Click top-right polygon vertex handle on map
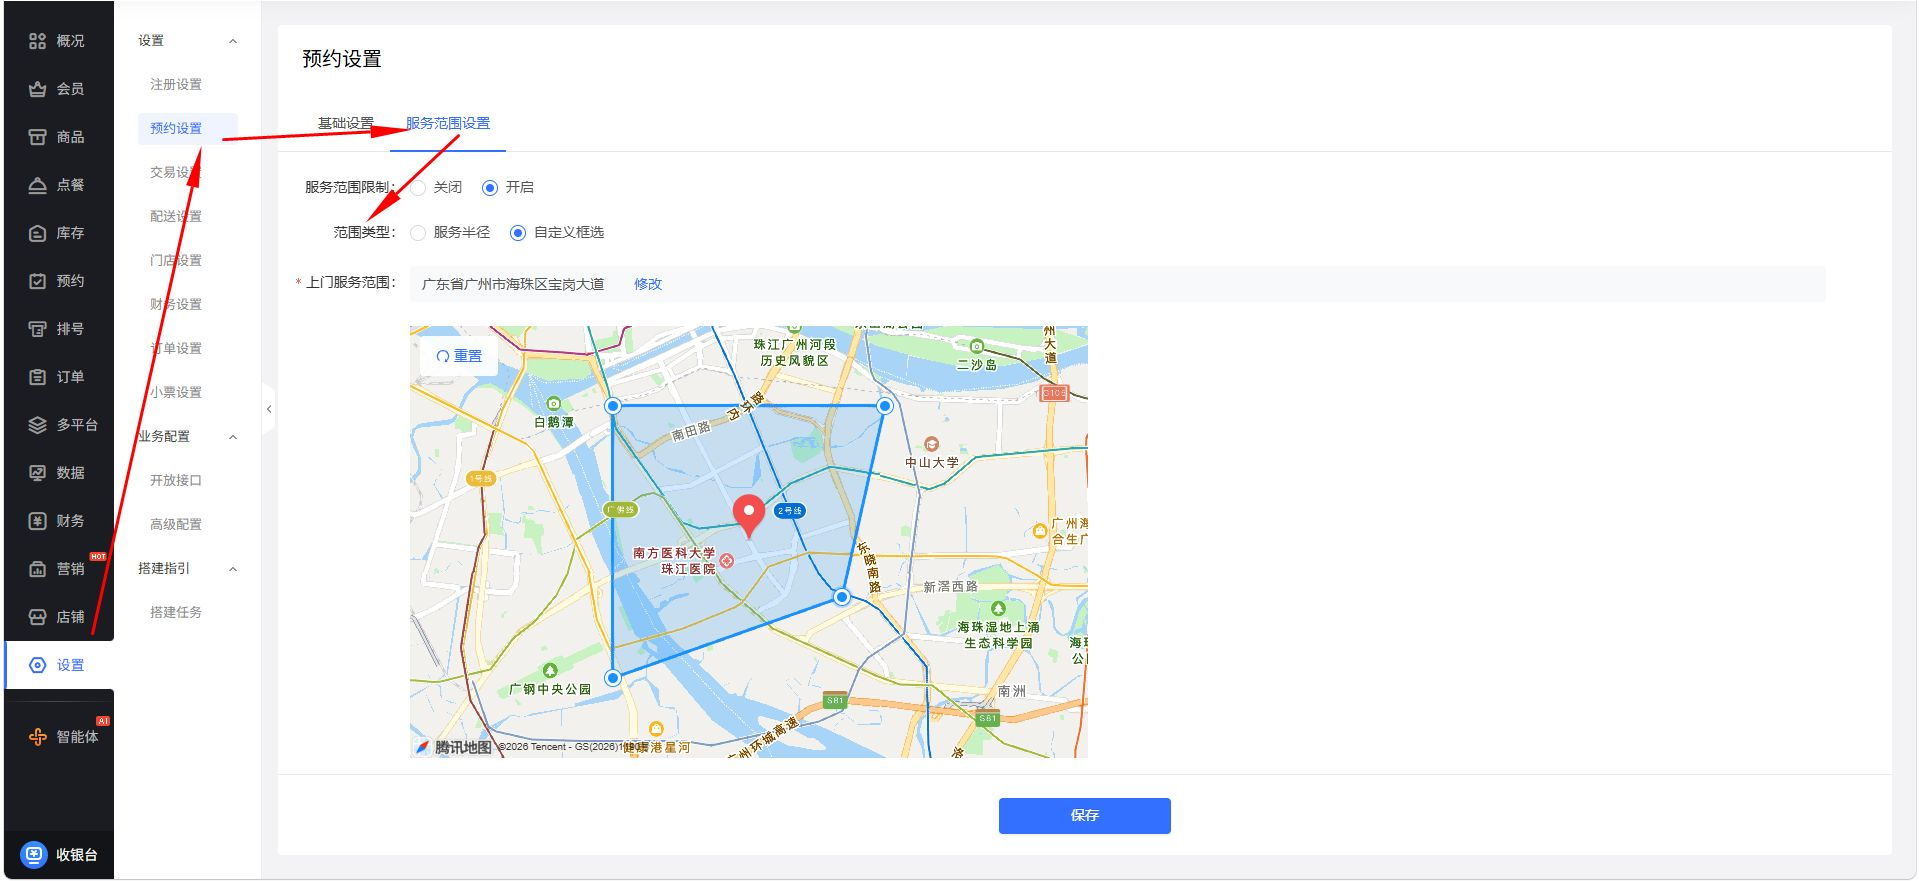This screenshot has height=881, width=1919. pos(885,406)
